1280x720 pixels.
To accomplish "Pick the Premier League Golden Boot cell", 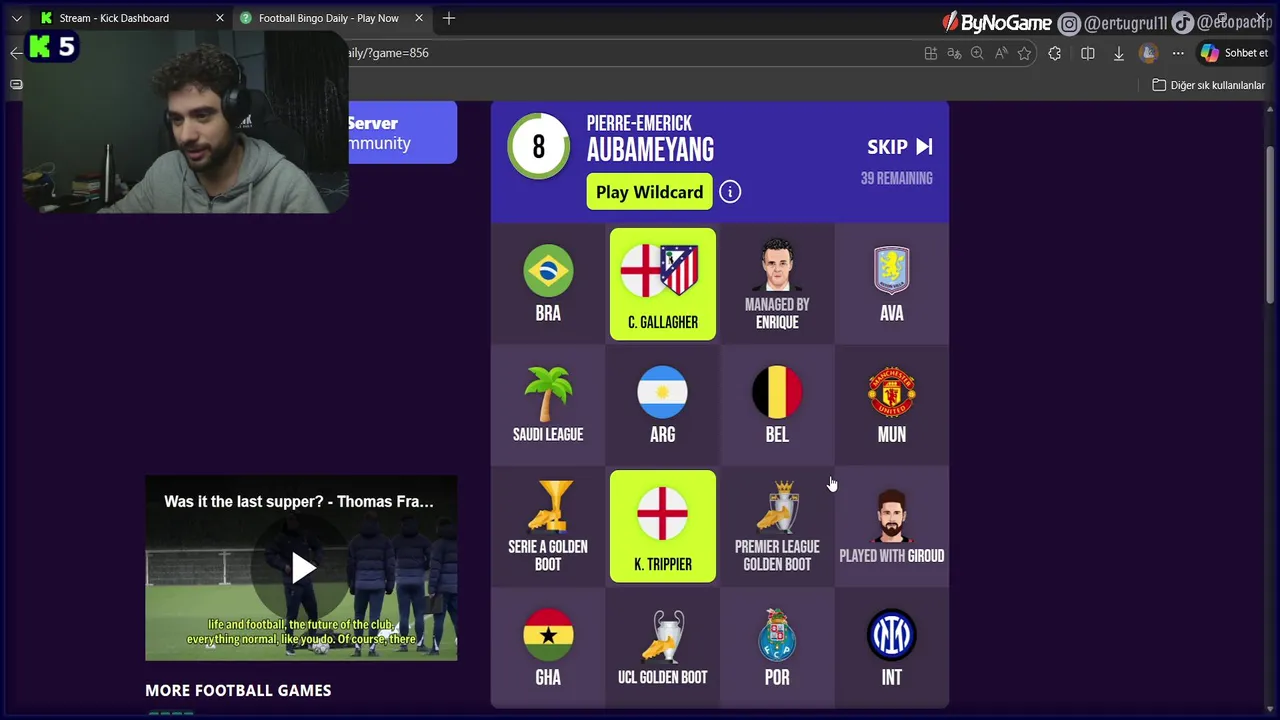I will tap(777, 526).
